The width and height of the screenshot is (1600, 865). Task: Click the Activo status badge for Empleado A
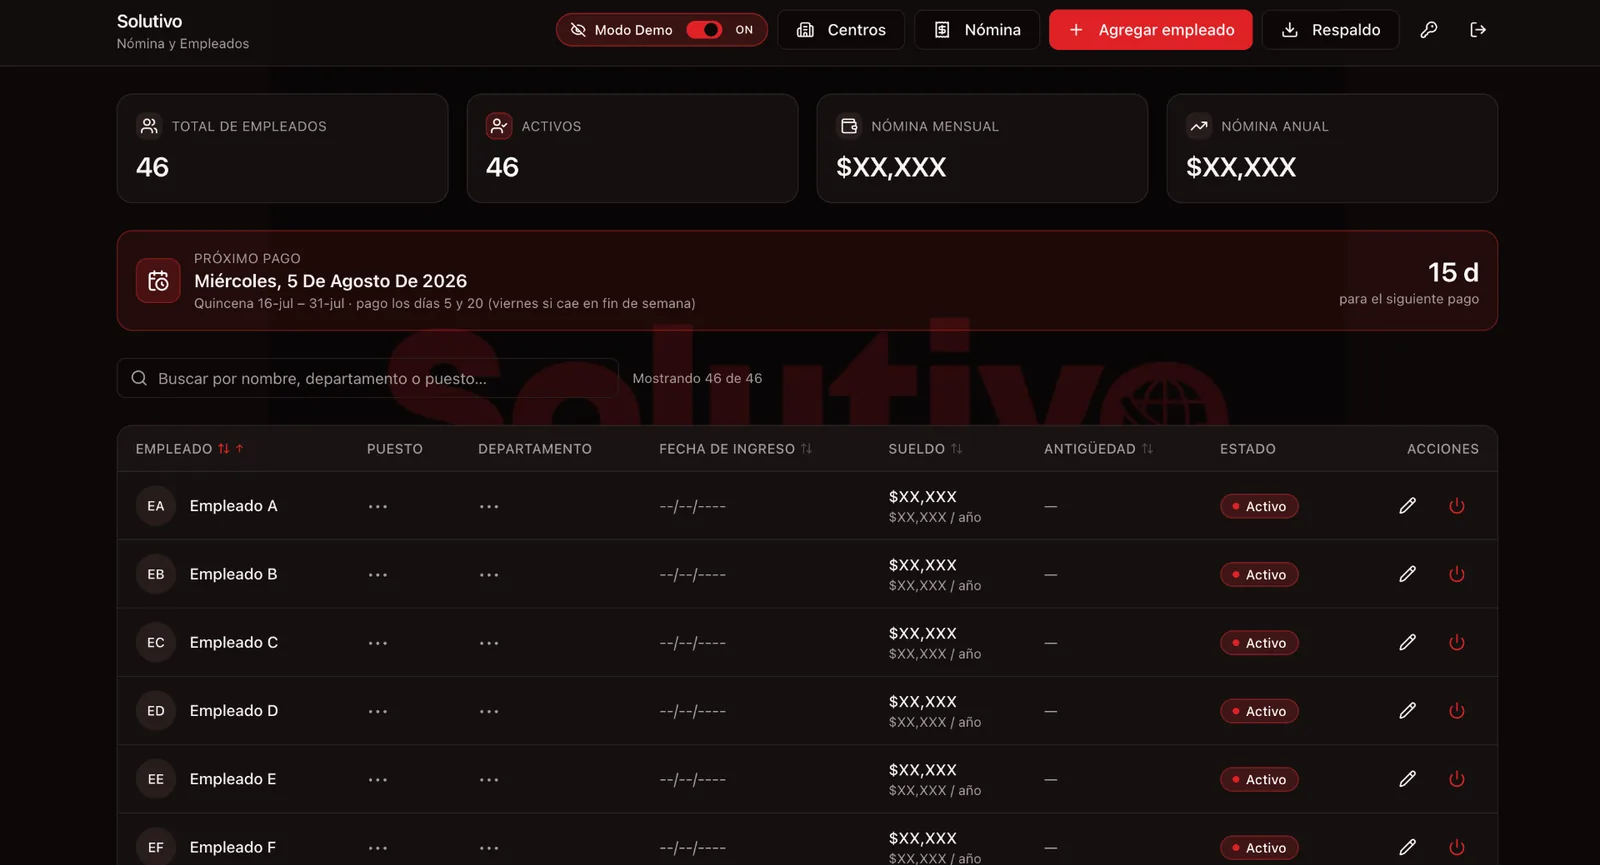tap(1259, 506)
